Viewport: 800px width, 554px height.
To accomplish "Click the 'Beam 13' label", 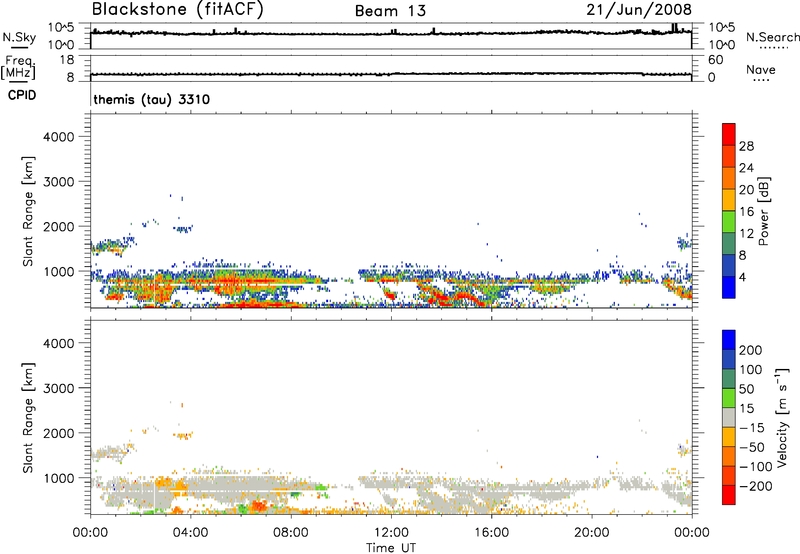I will coord(390,11).
